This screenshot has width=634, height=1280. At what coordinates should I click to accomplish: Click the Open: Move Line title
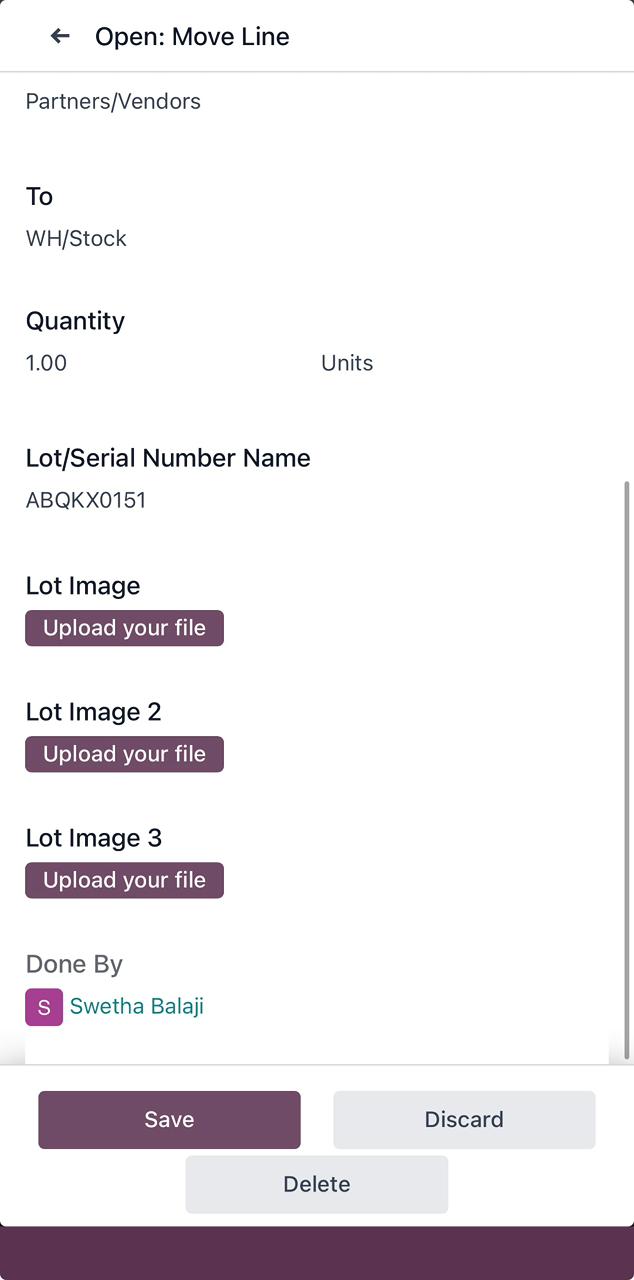(x=192, y=37)
